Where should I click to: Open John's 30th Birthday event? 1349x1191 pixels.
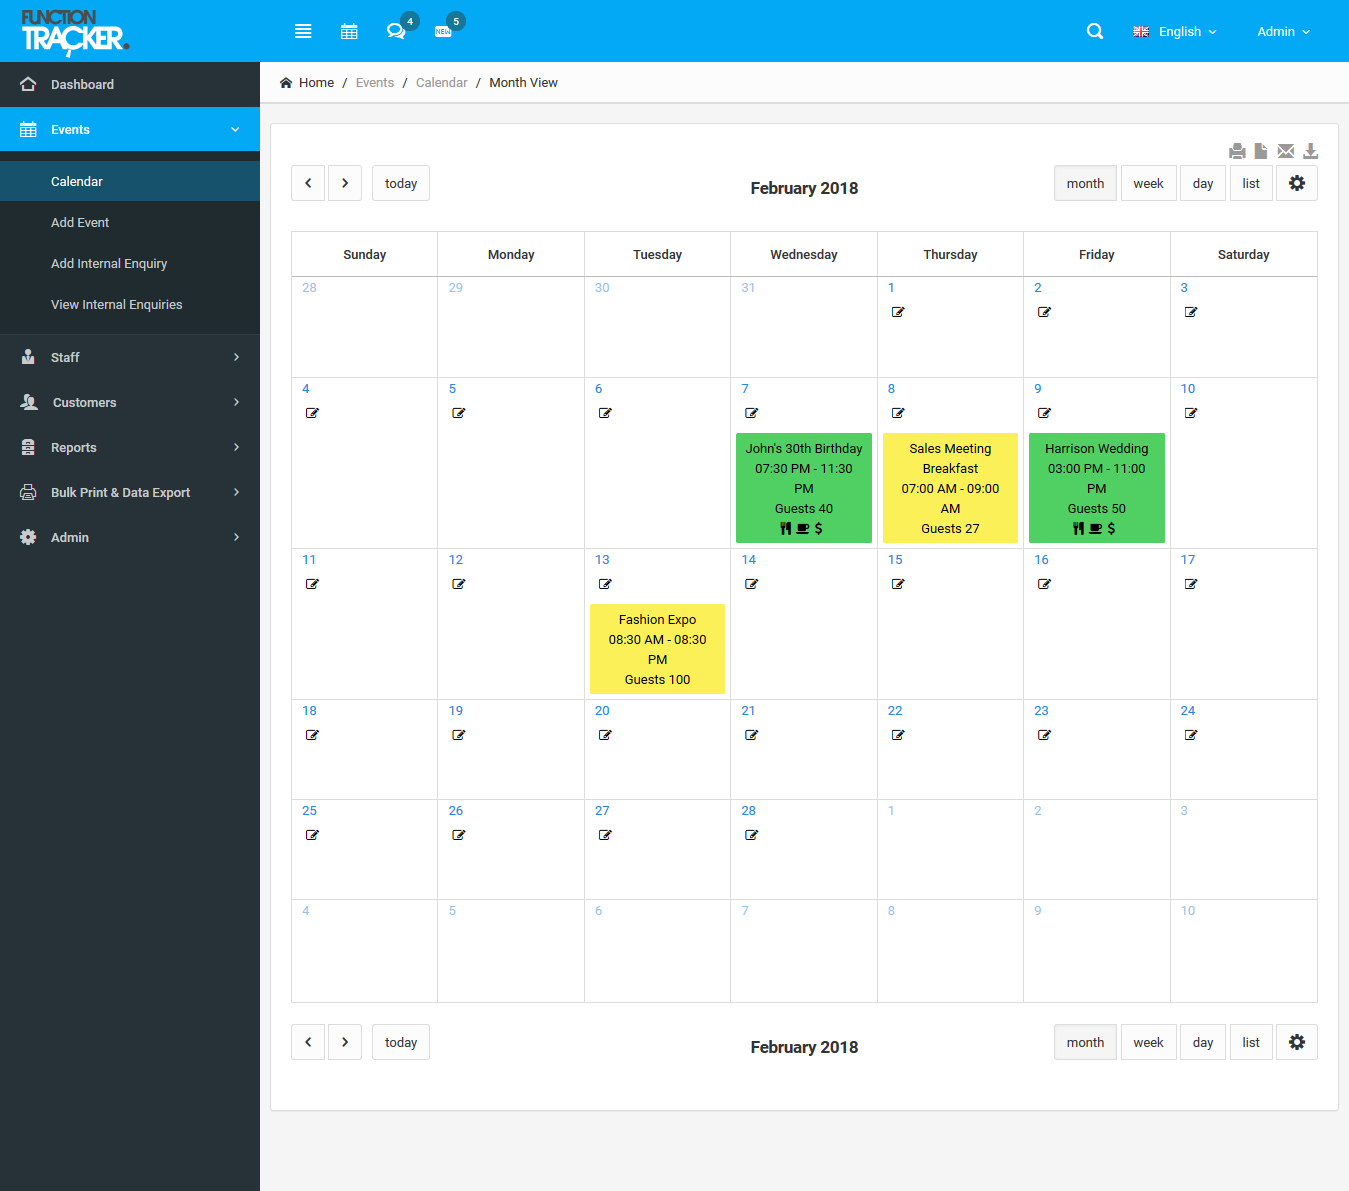point(804,488)
